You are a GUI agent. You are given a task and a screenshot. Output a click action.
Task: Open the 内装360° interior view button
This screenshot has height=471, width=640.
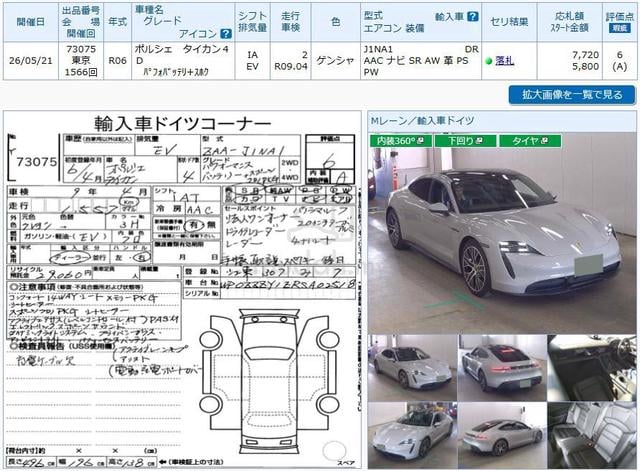(400, 141)
